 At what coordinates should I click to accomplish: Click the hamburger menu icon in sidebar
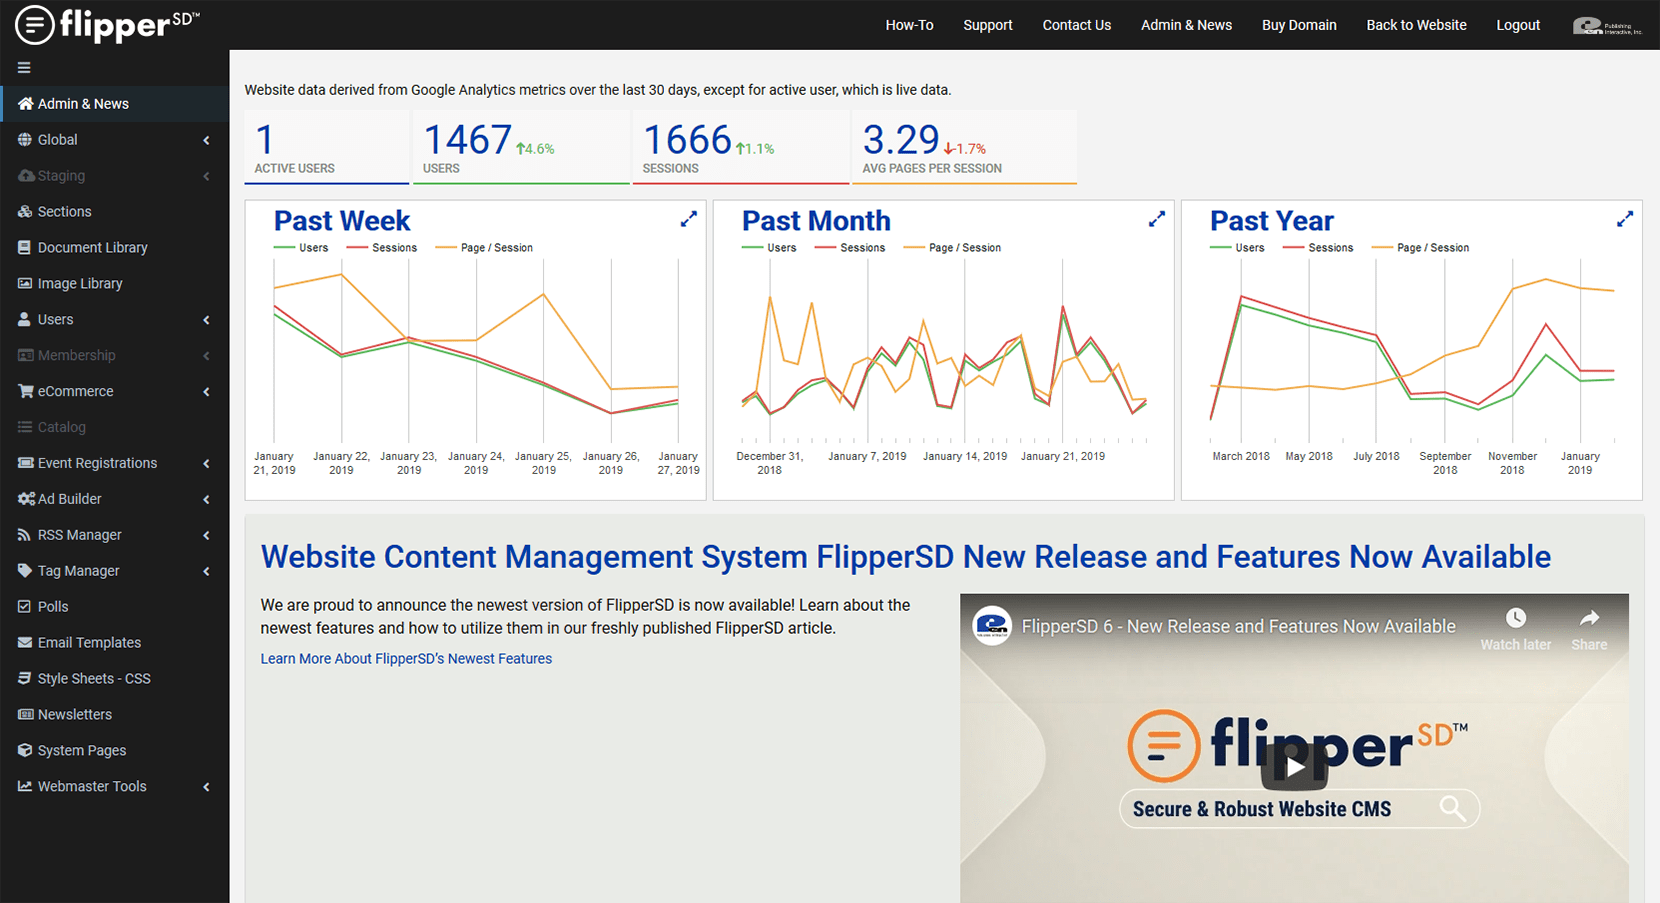click(x=24, y=68)
